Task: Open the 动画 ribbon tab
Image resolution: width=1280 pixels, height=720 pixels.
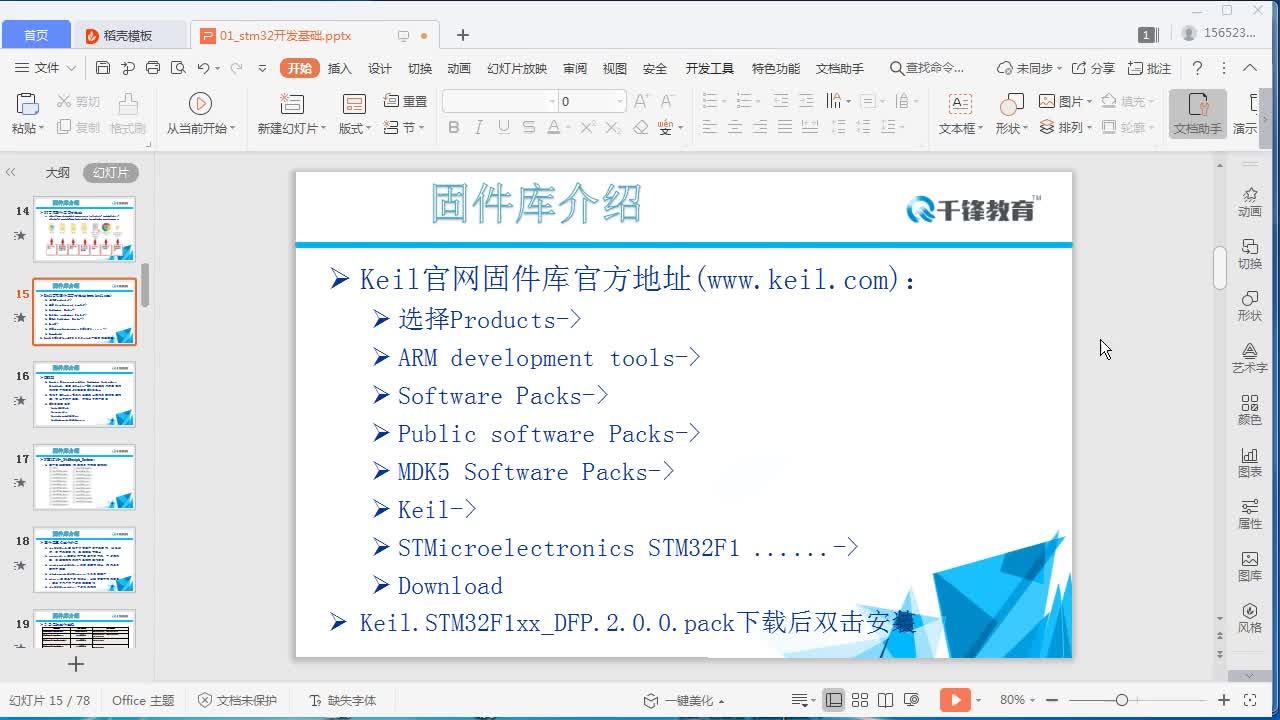Action: tap(459, 68)
